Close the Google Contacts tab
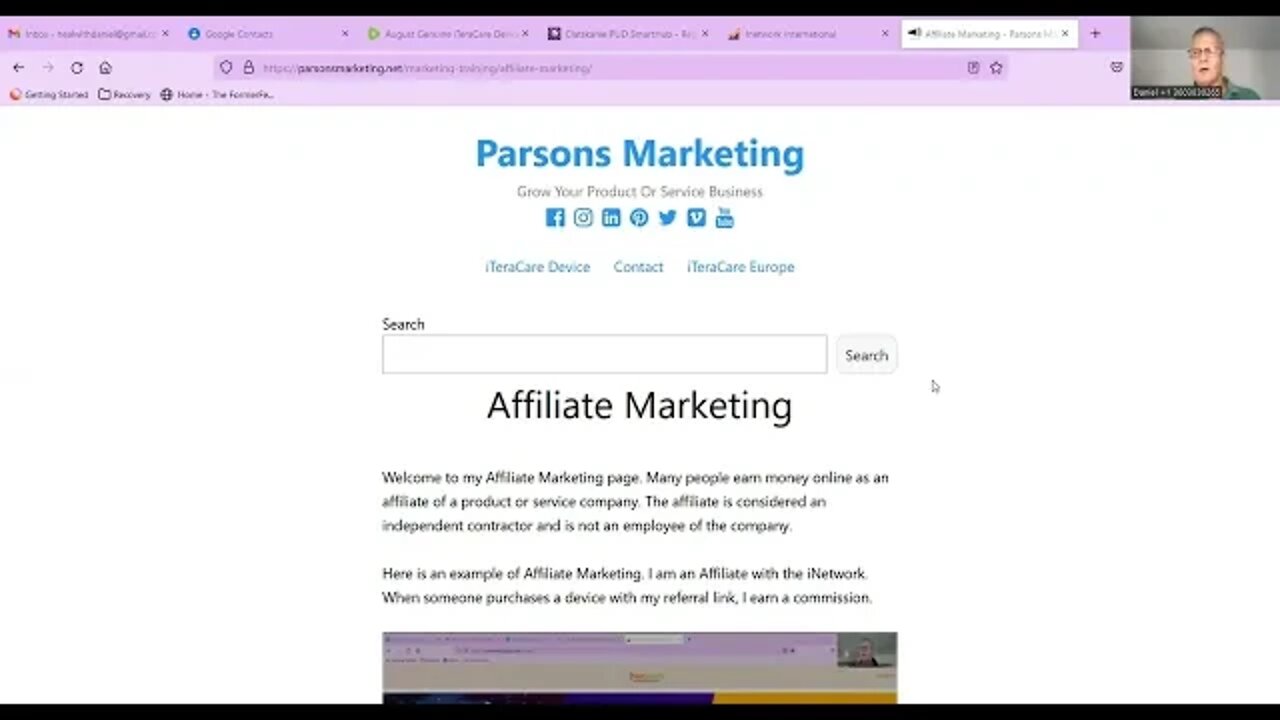Viewport: 1280px width, 720px height. pyautogui.click(x=345, y=34)
